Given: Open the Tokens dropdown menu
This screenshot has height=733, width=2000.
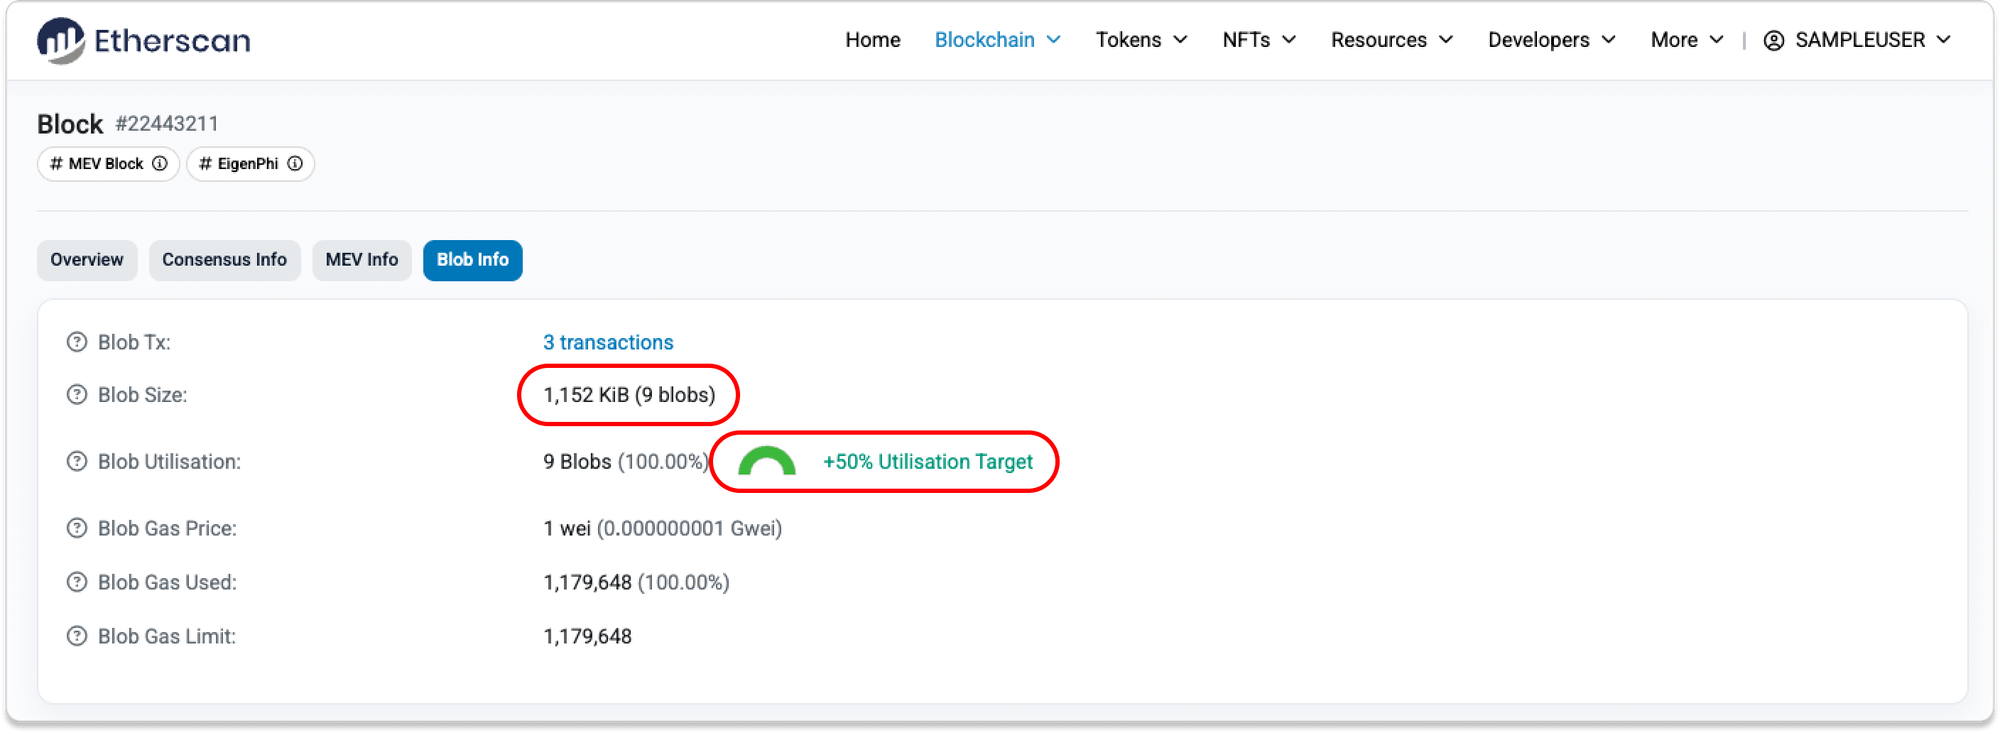Looking at the screenshot, I should click(1141, 40).
